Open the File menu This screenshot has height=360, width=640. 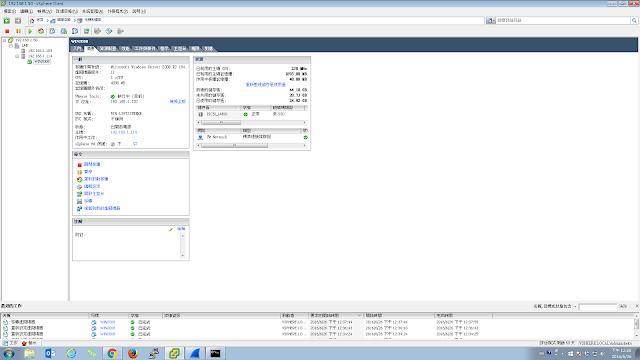coord(9,11)
